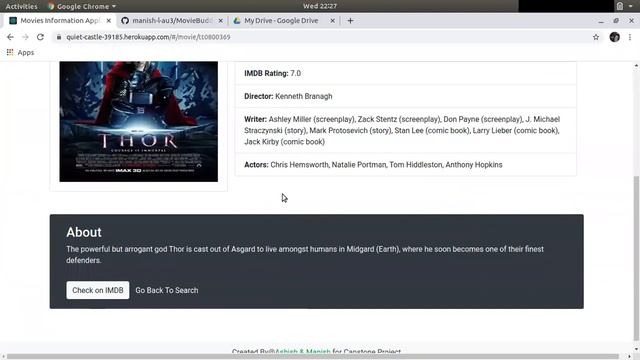Click the vertical page scrollbar thumb
640x360 pixels.
click(x=636, y=257)
